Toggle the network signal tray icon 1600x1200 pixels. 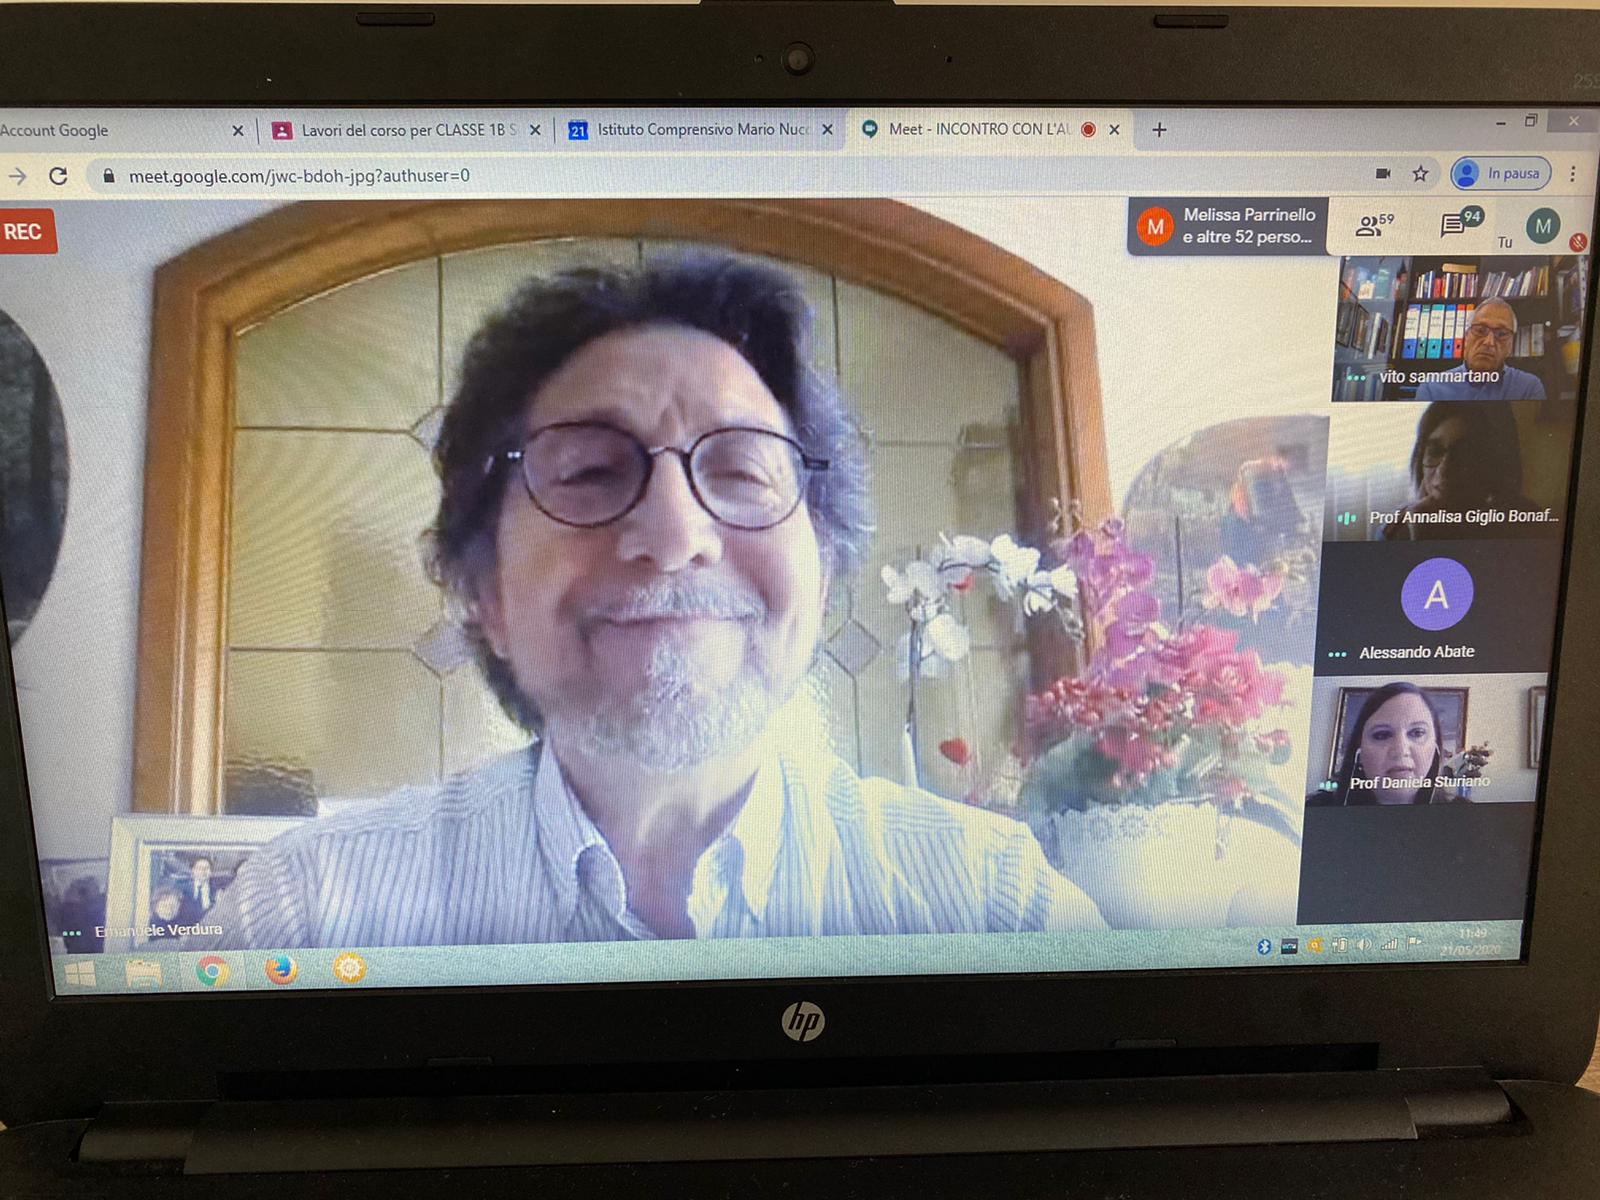[x=1387, y=944]
